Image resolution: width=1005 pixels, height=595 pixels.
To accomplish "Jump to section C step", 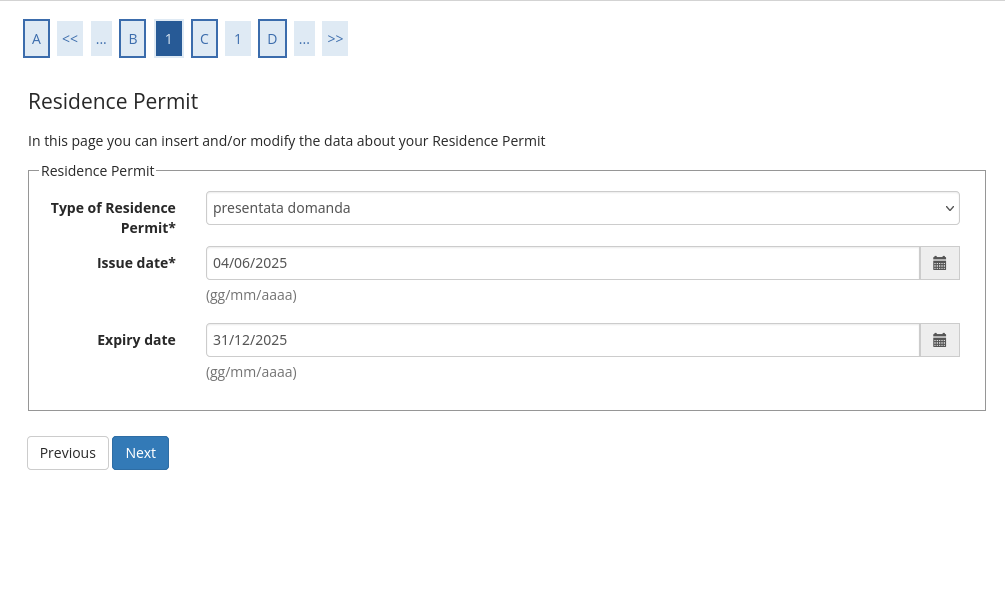I will pos(204,39).
